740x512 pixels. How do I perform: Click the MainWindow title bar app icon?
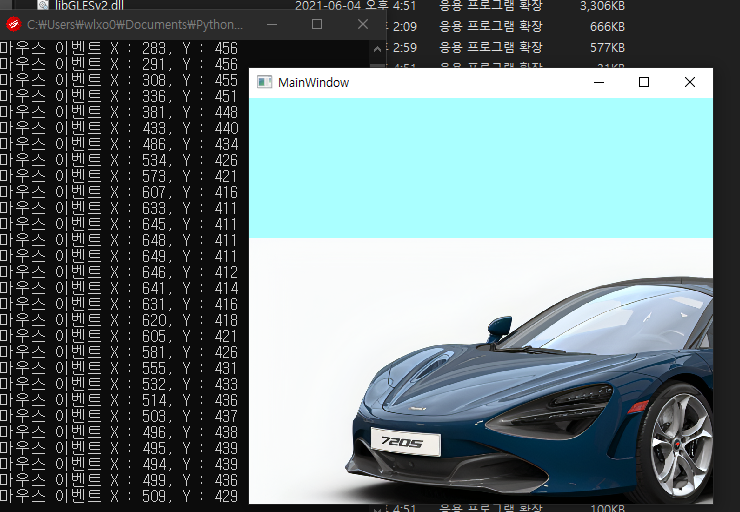[264, 82]
